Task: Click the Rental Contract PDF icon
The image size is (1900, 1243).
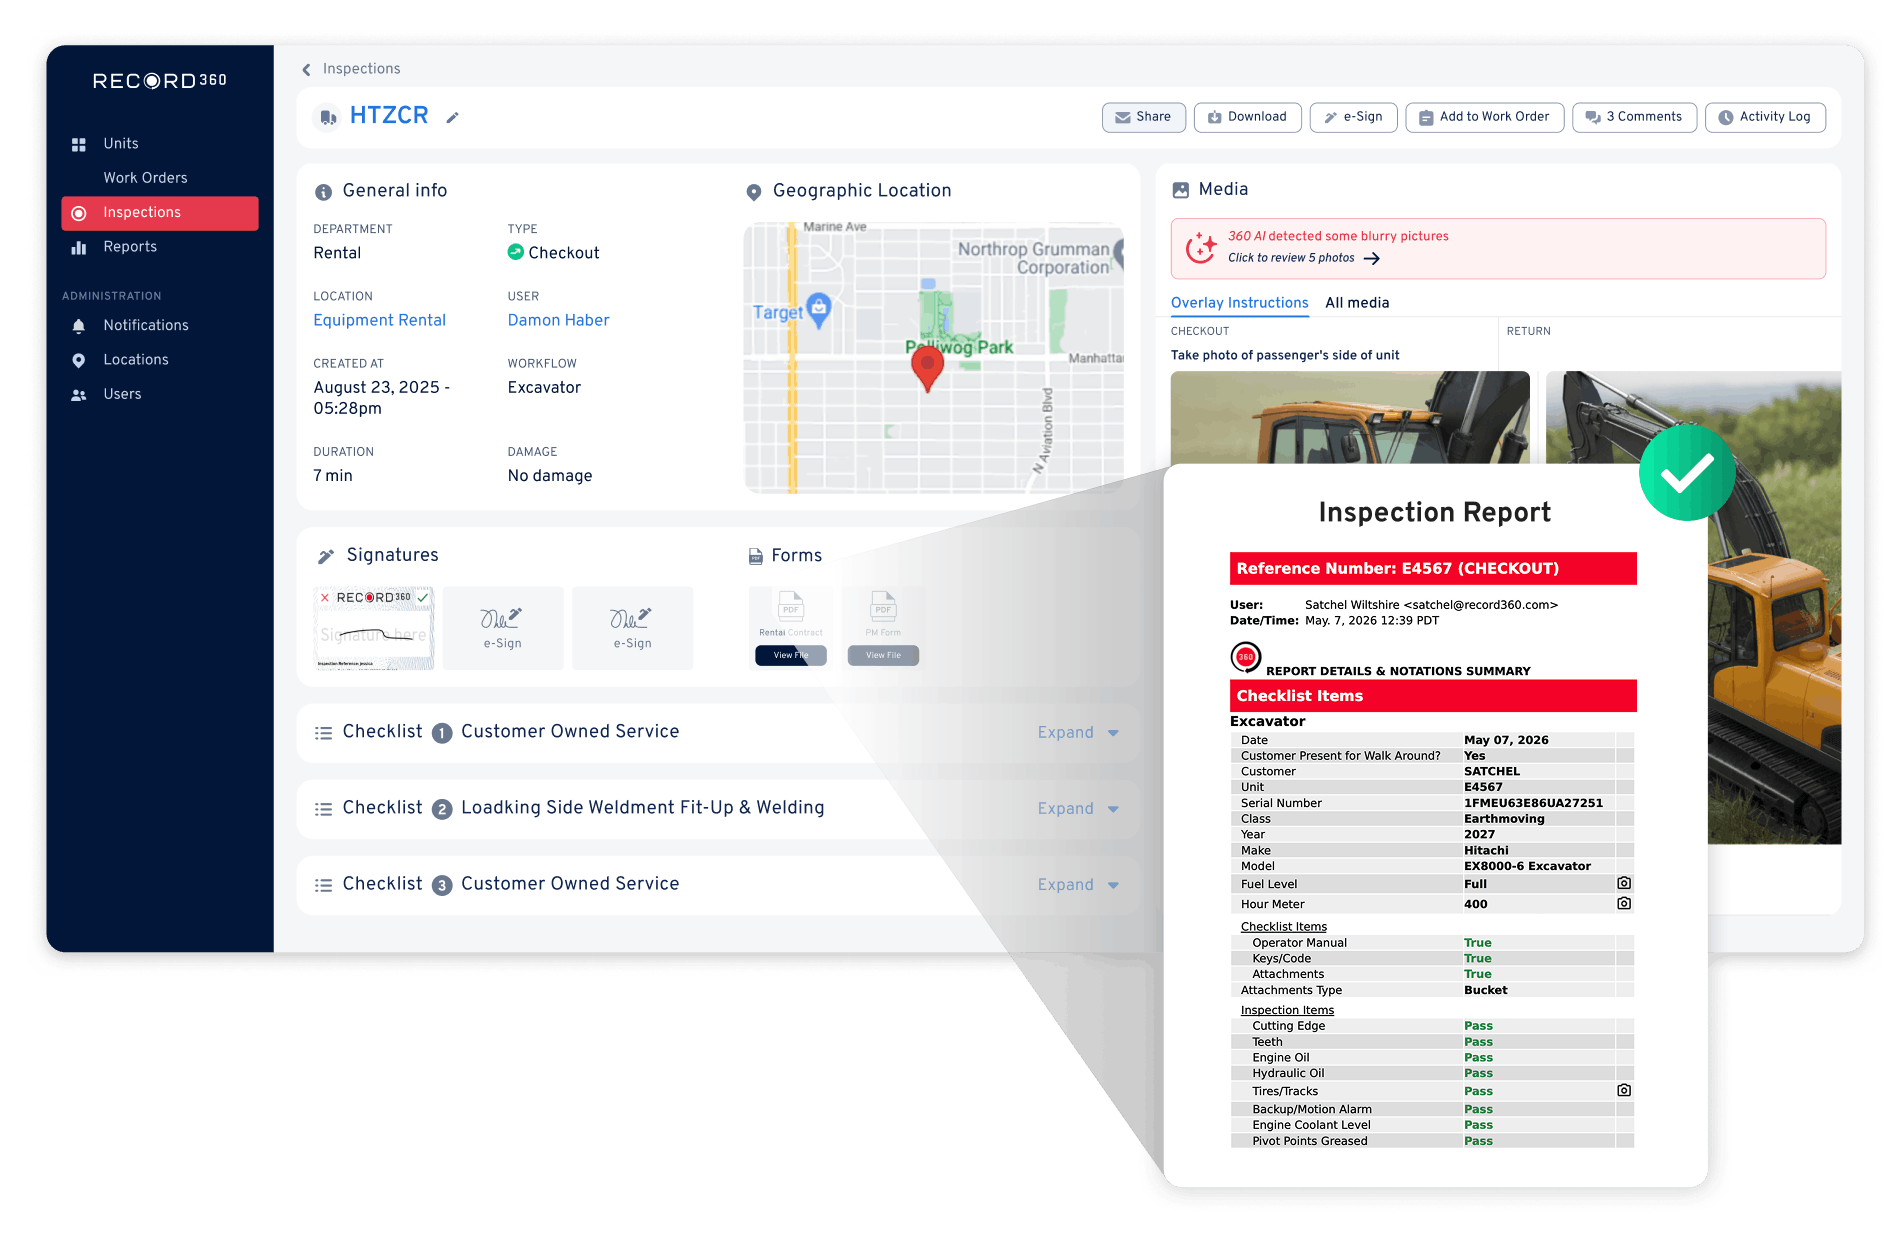Action: 791,607
